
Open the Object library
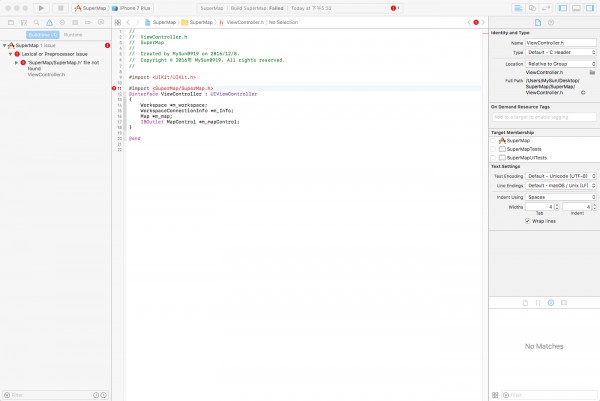tap(551, 303)
